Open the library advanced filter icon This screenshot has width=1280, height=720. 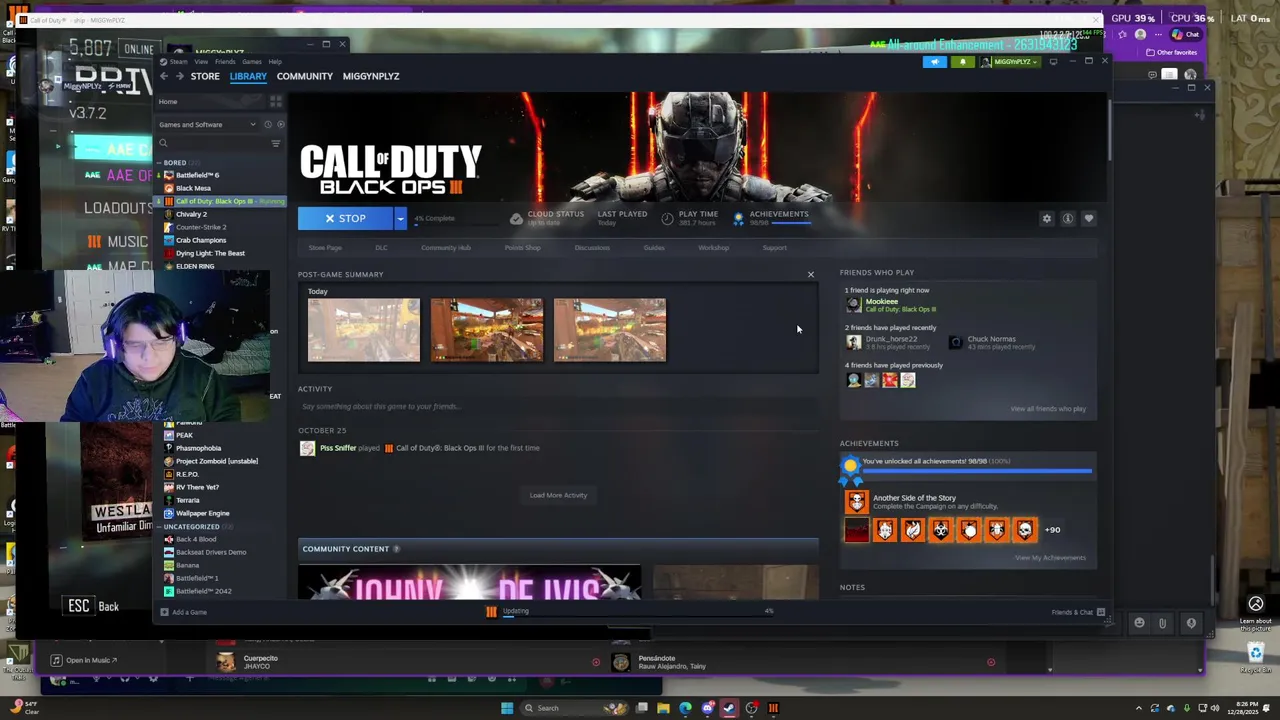coord(276,143)
